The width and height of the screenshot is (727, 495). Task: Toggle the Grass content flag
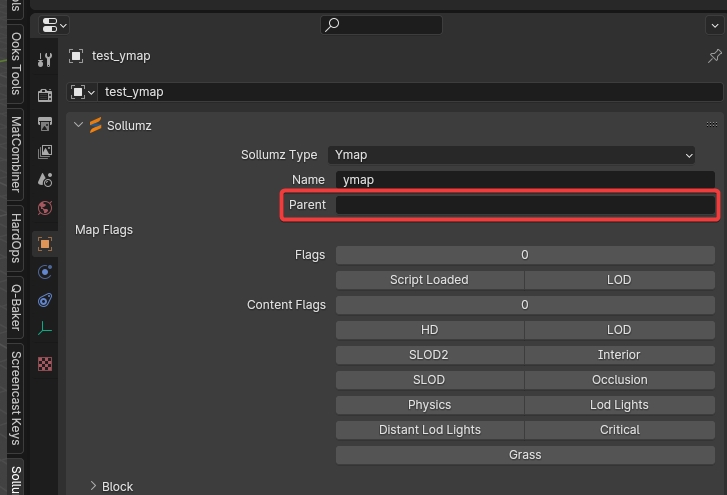[x=524, y=455]
